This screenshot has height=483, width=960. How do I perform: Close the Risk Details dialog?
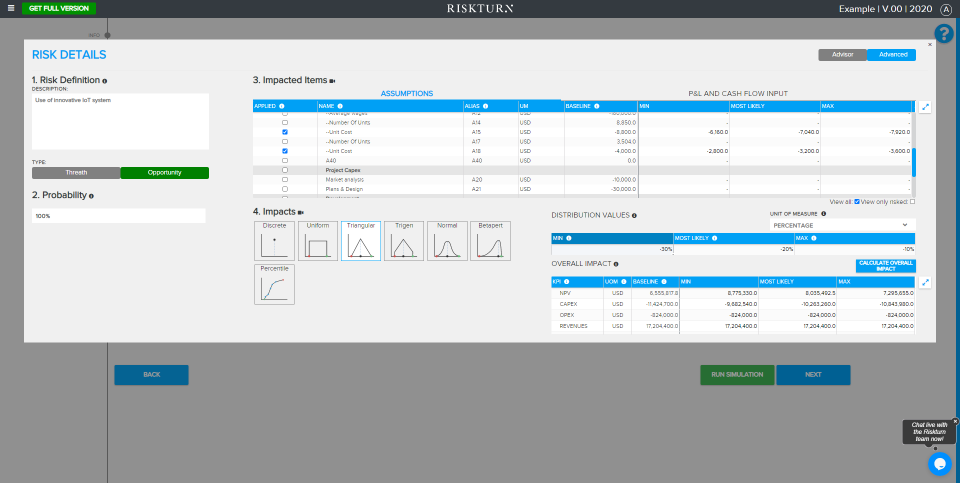(x=929, y=45)
